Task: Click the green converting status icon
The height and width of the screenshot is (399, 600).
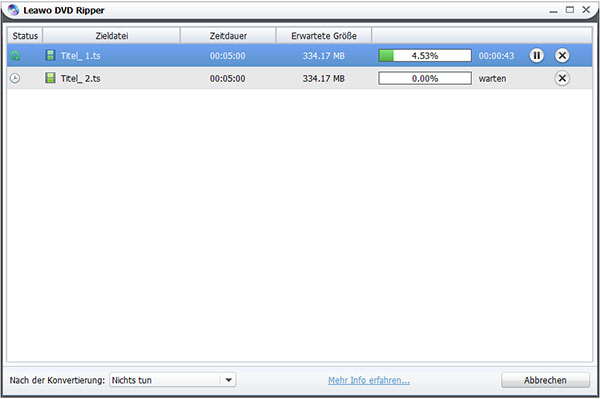Action: coord(15,56)
